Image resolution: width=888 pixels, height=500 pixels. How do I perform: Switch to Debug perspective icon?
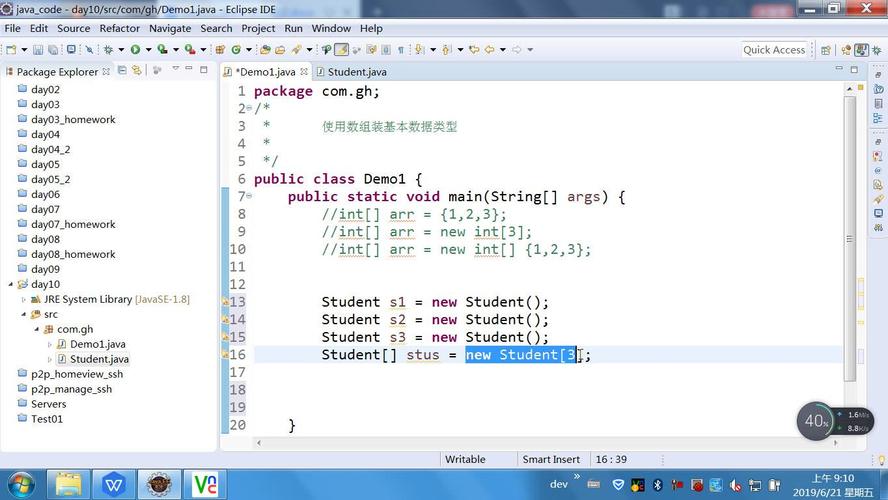point(877,50)
